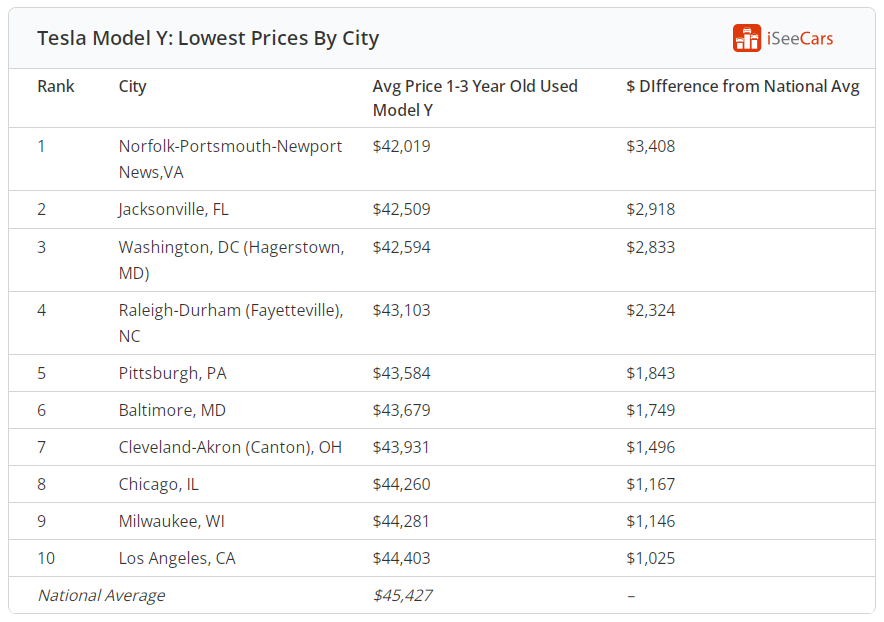Click the '$2,918' difference value
This screenshot has width=884, height=622.
coord(651,210)
